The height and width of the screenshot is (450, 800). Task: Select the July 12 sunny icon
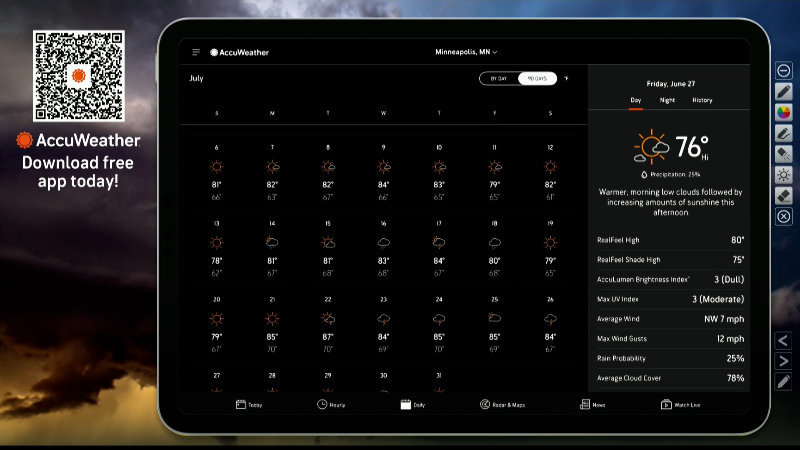point(550,166)
